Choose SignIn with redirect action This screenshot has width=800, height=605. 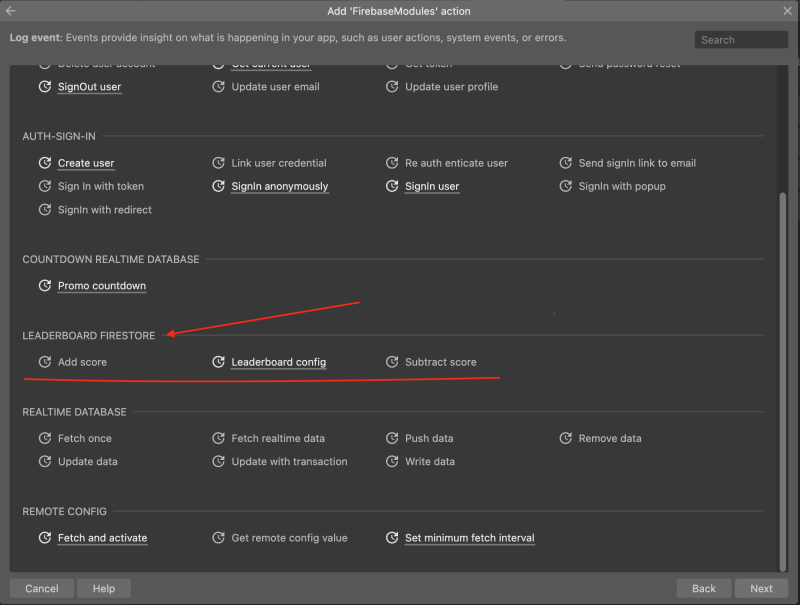[x=105, y=210]
